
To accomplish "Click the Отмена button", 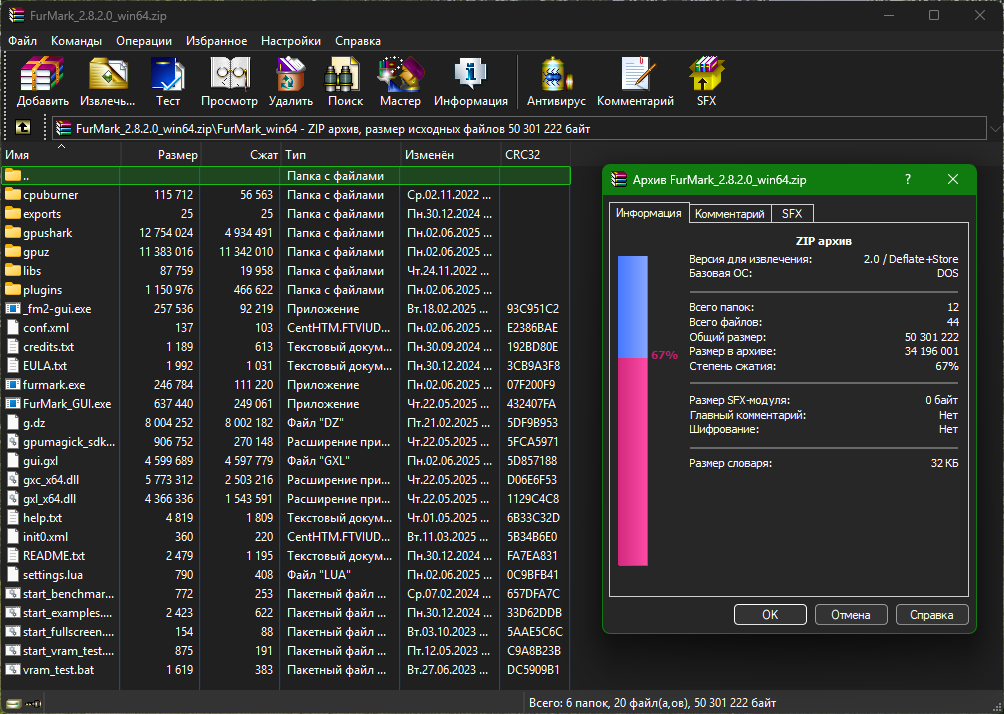I will coord(851,615).
